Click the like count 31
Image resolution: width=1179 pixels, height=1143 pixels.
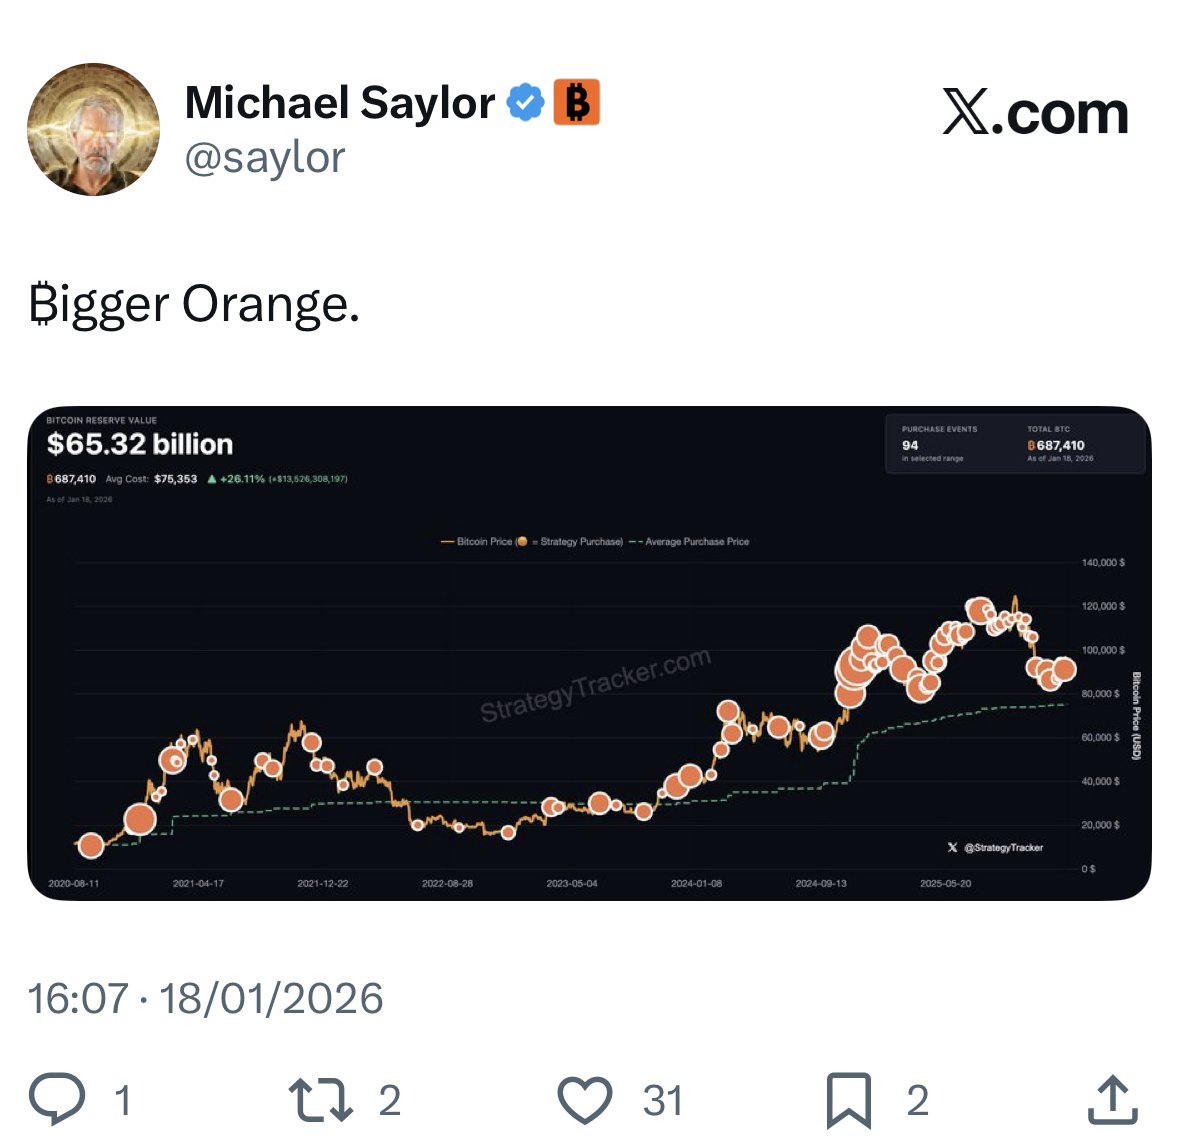(662, 1101)
